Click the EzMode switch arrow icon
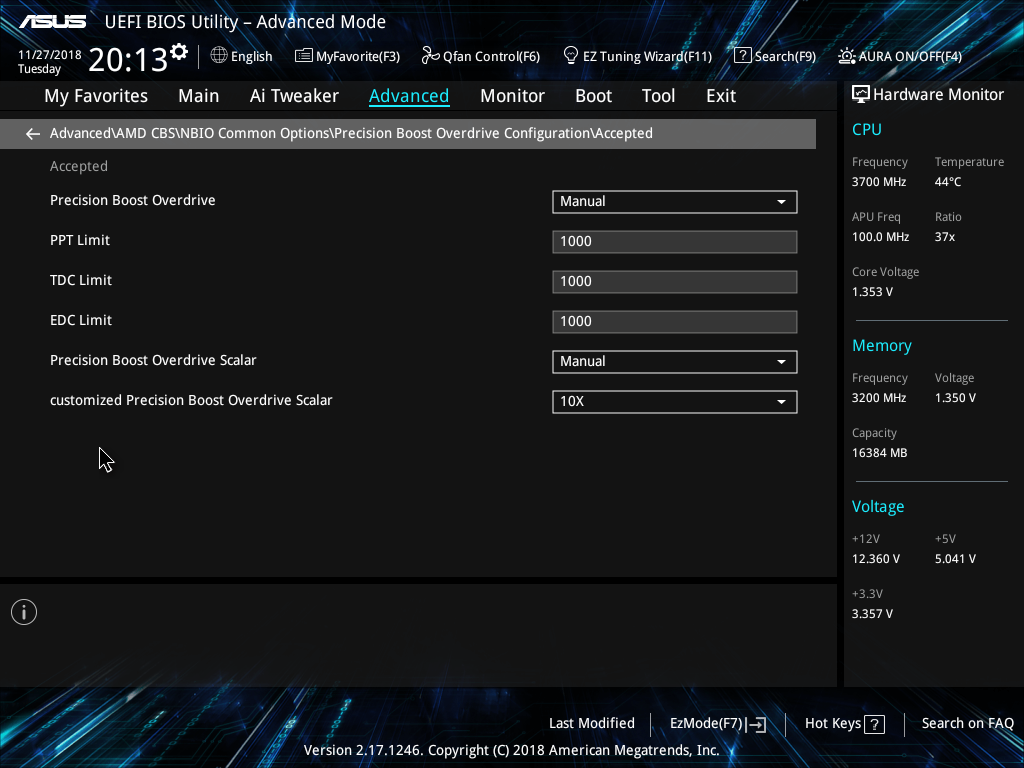Viewport: 1024px width, 768px height. [x=756, y=724]
